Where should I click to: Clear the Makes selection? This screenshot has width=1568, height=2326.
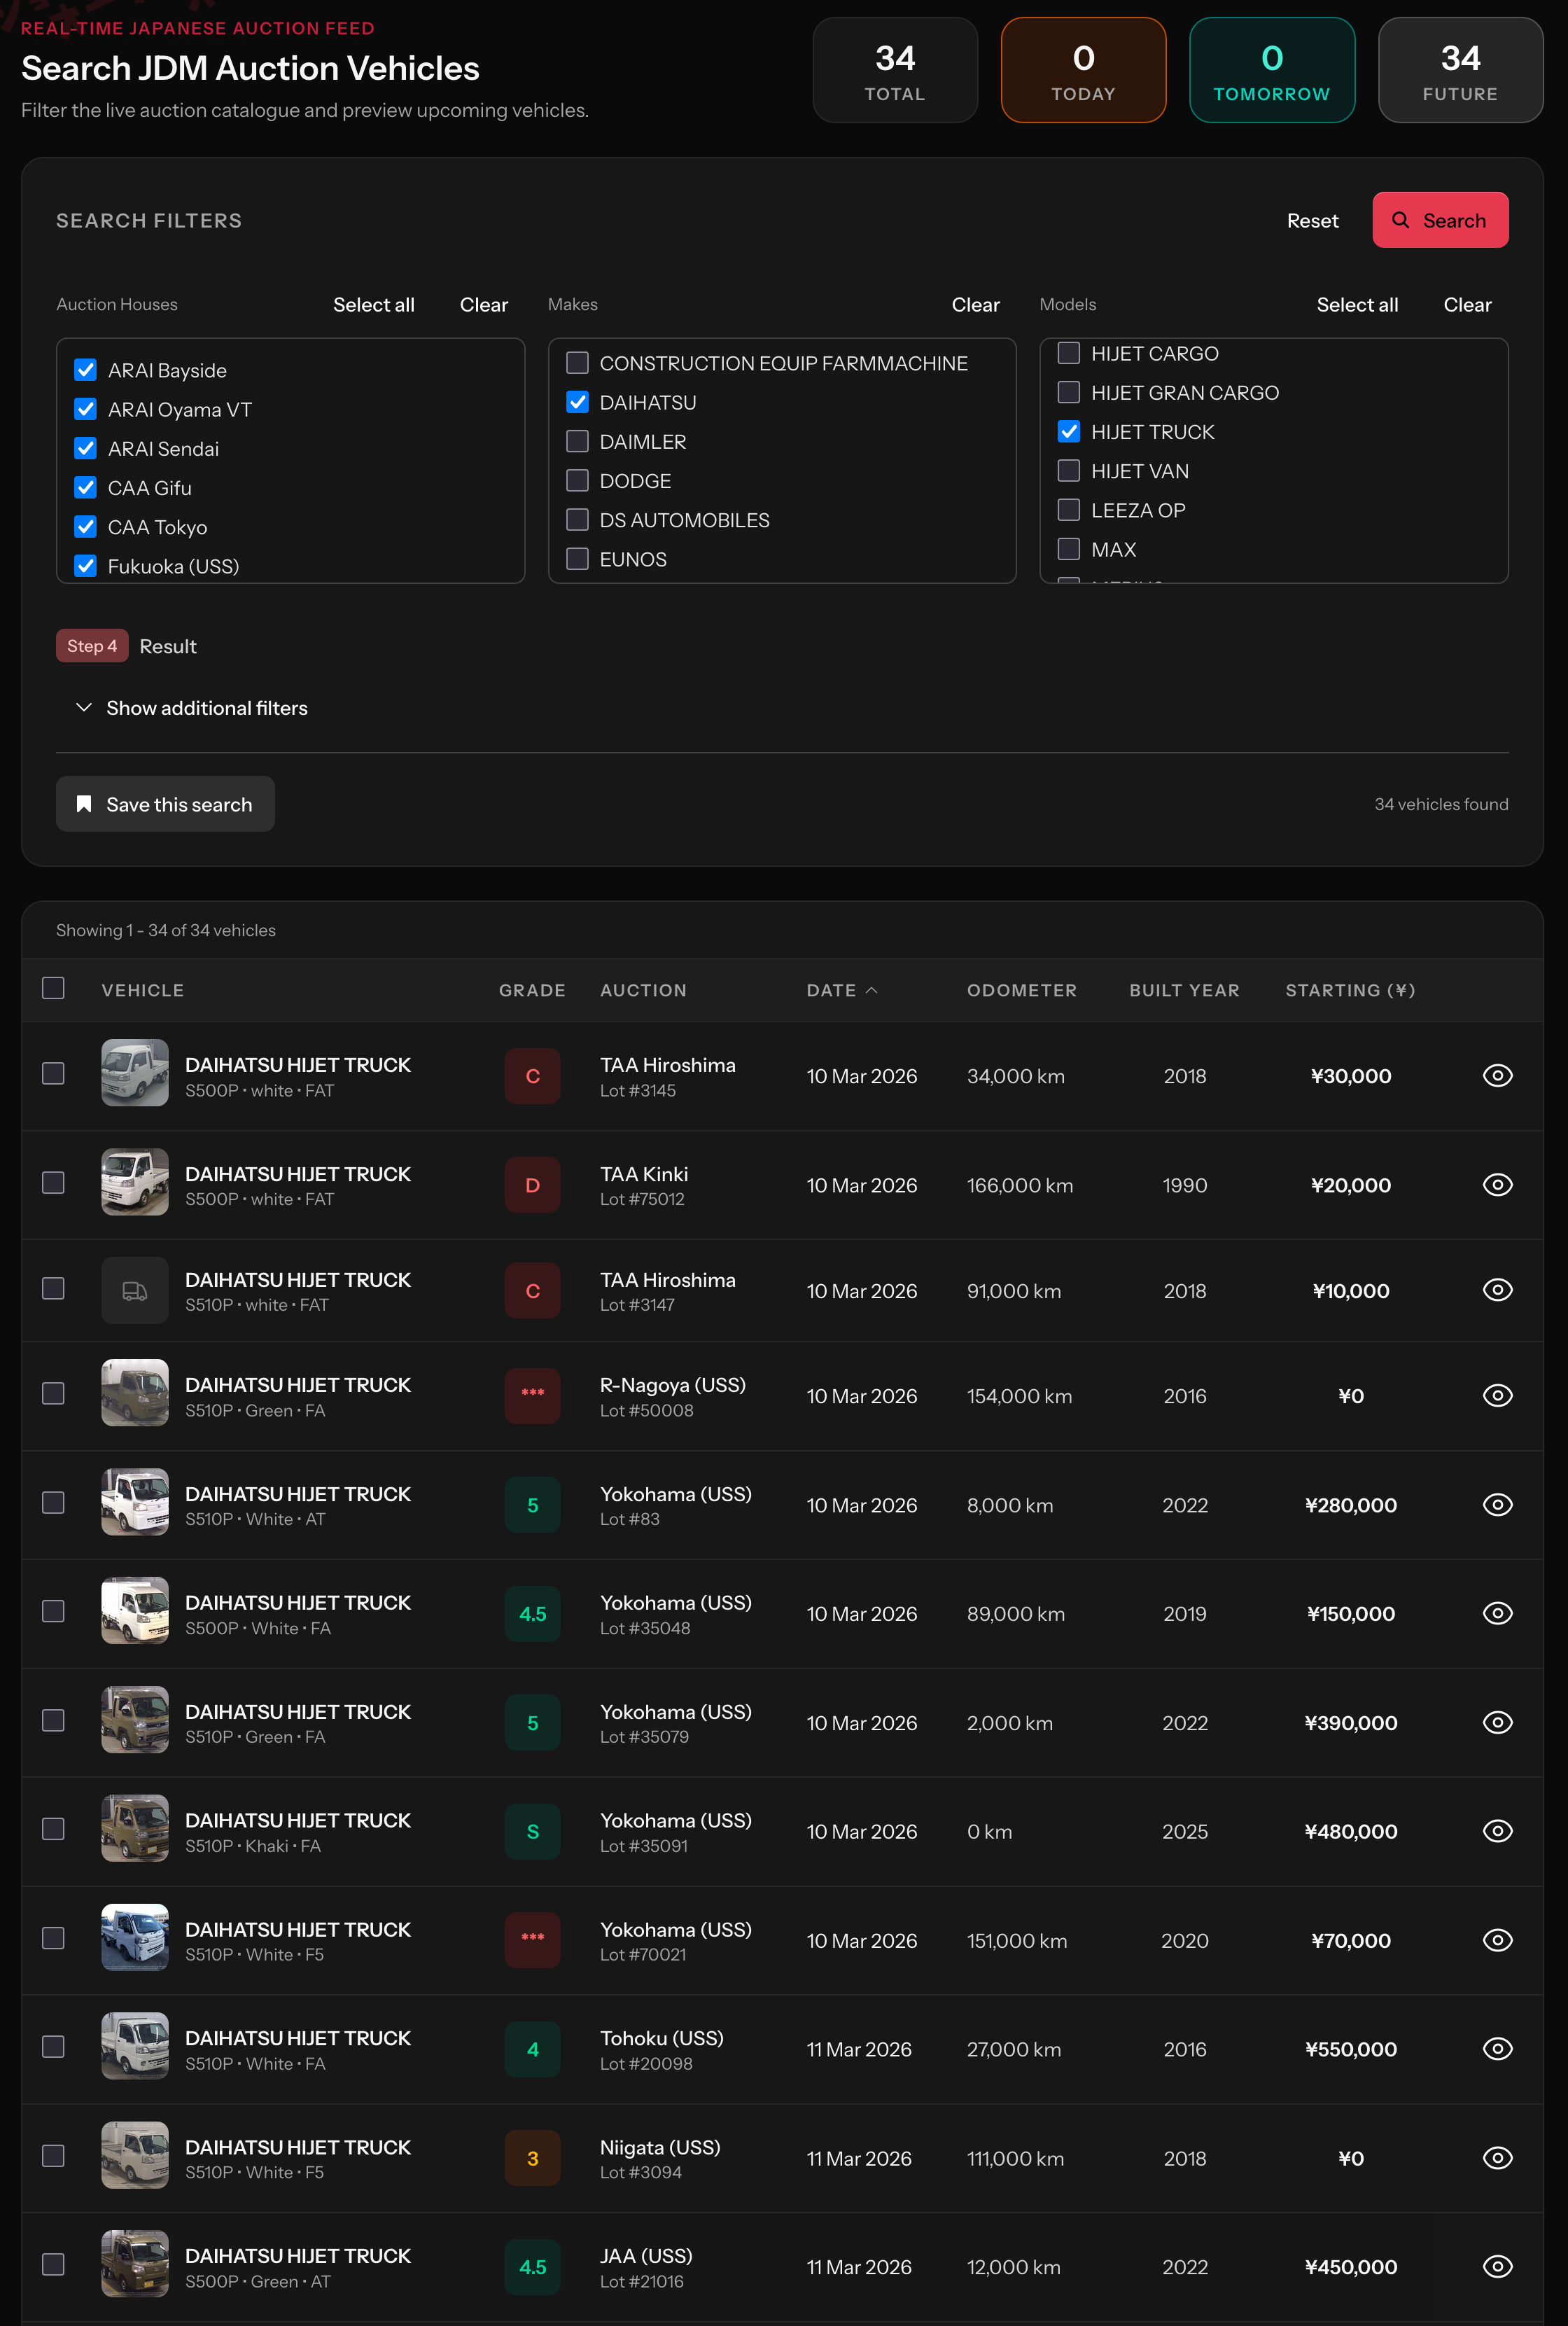point(975,305)
